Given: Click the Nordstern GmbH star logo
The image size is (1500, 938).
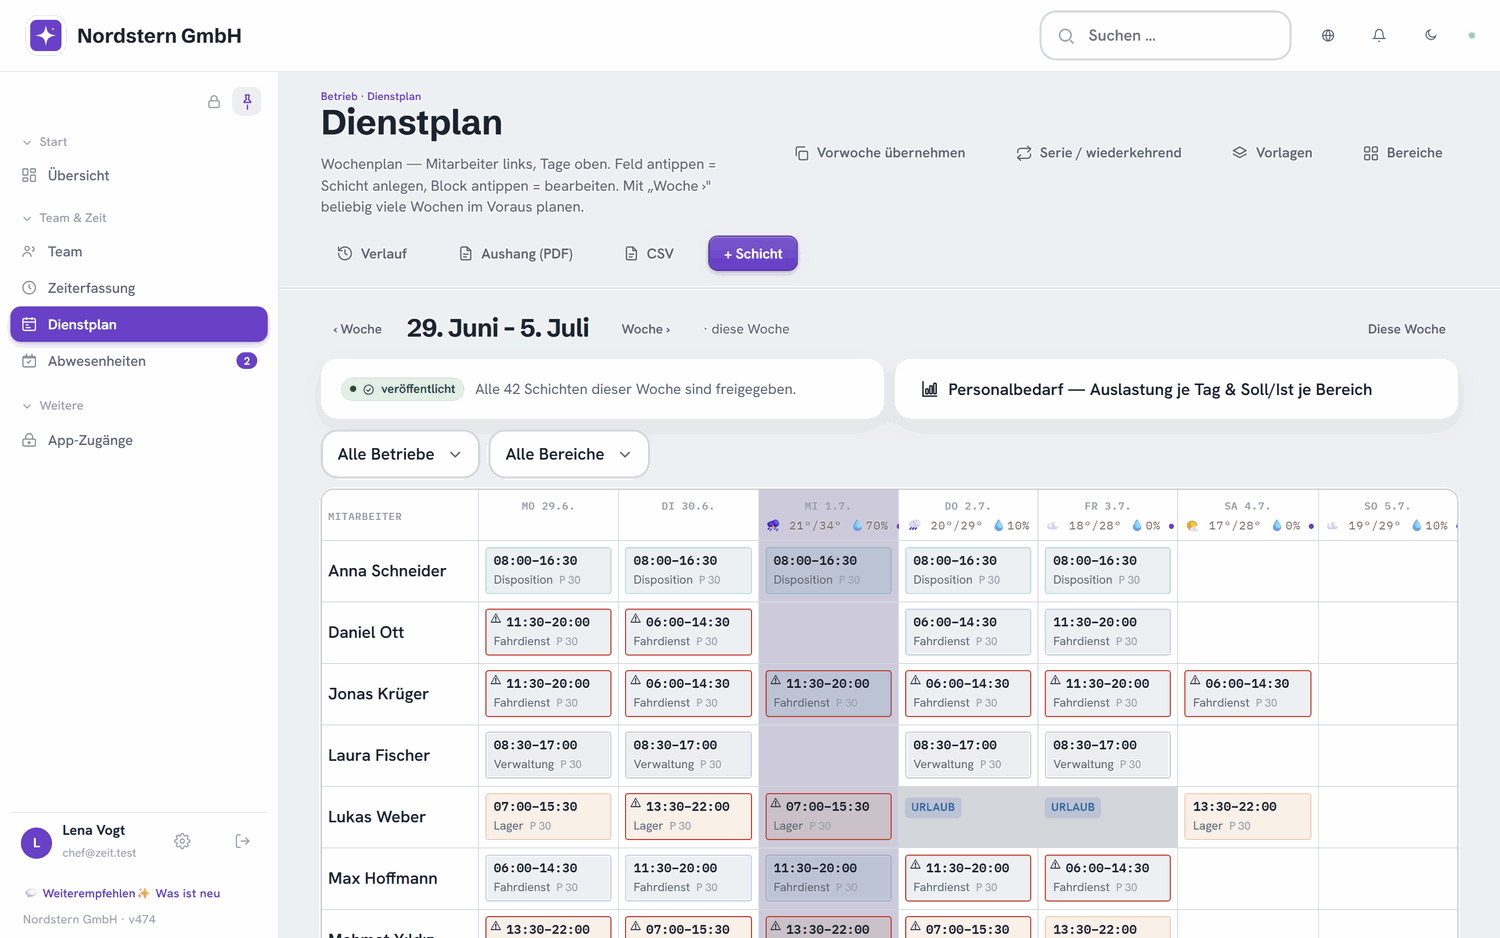Looking at the screenshot, I should 46,35.
